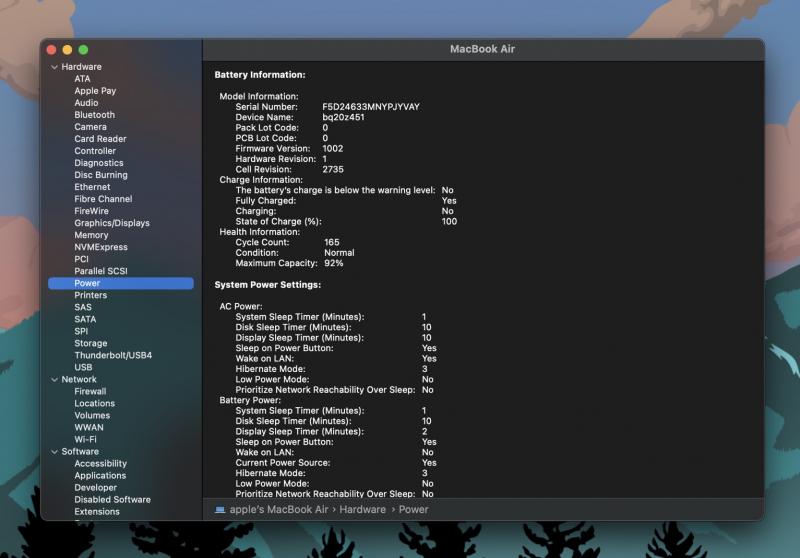Open the Storage entry
Image resolution: width=800 pixels, height=558 pixels.
pos(91,343)
